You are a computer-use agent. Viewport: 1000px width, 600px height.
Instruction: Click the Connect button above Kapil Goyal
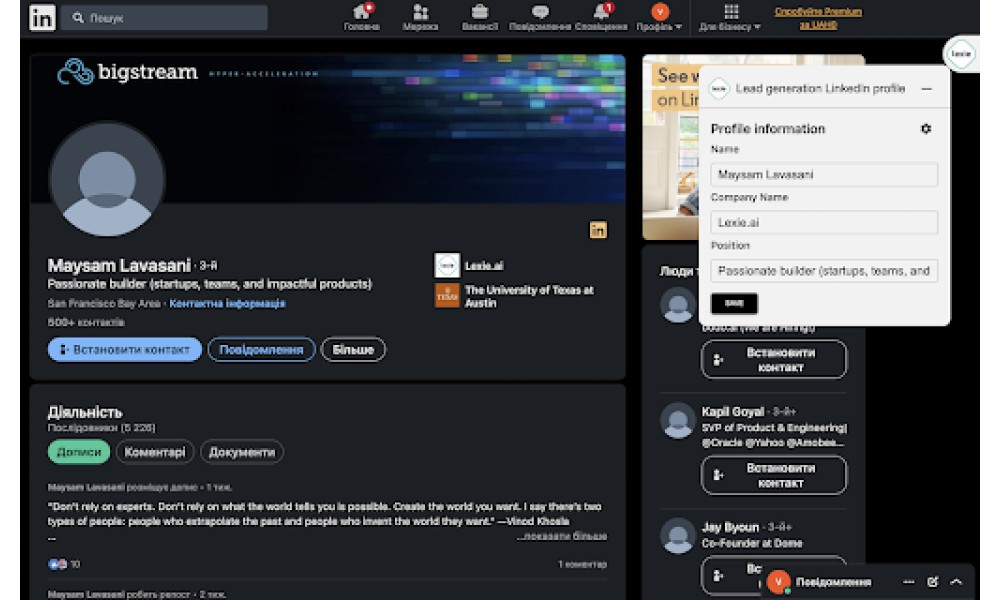(774, 360)
